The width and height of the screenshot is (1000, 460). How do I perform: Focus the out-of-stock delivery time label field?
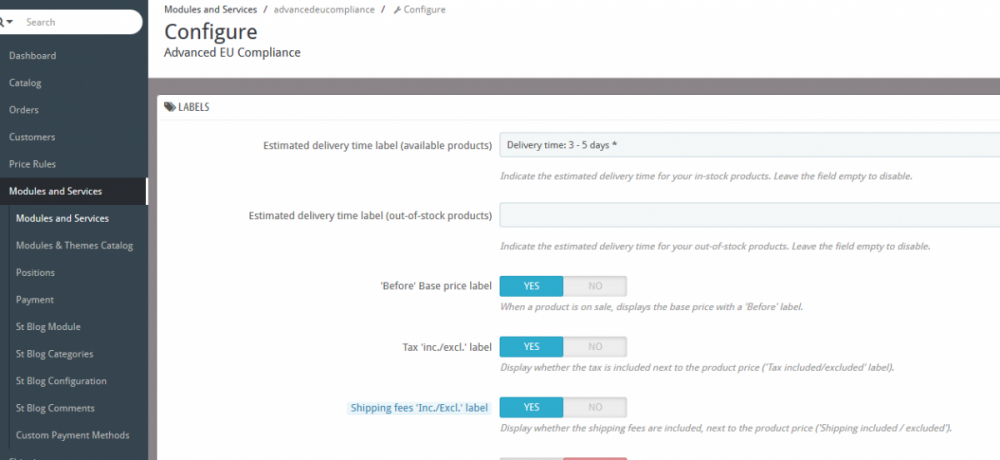(x=750, y=215)
